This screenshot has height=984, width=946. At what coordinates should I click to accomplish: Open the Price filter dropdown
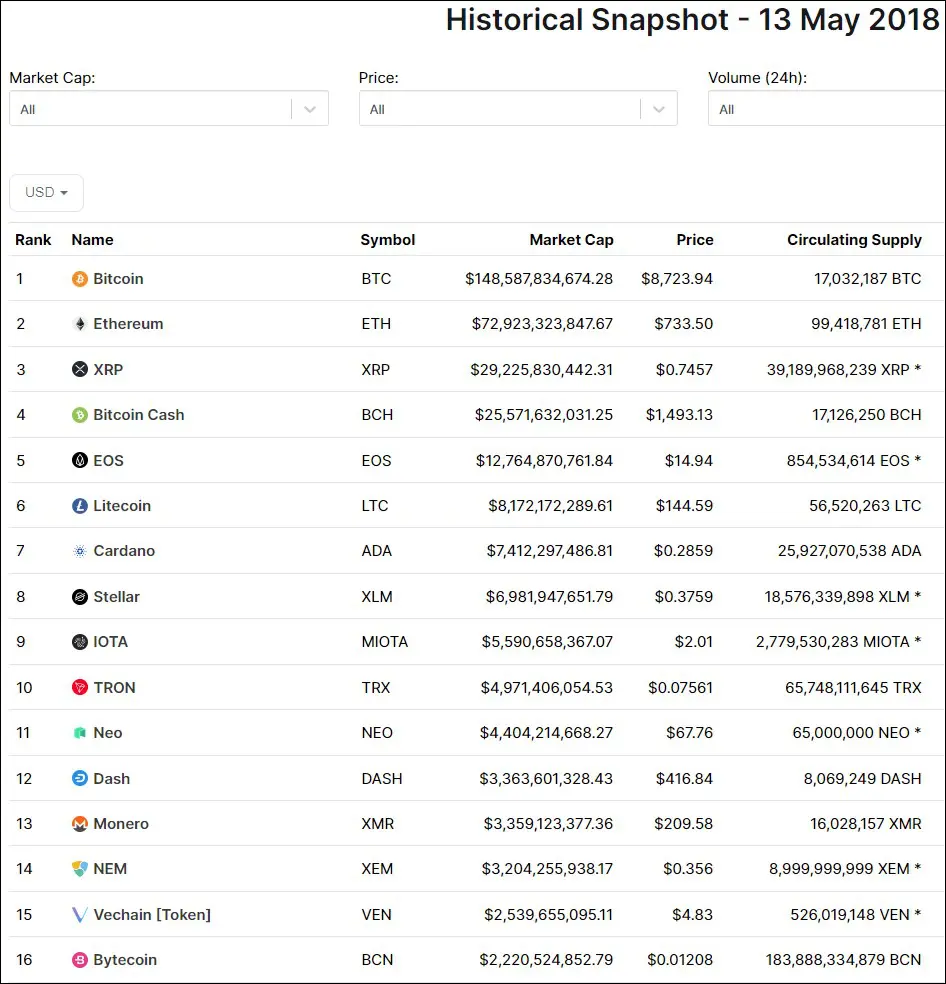coord(518,109)
